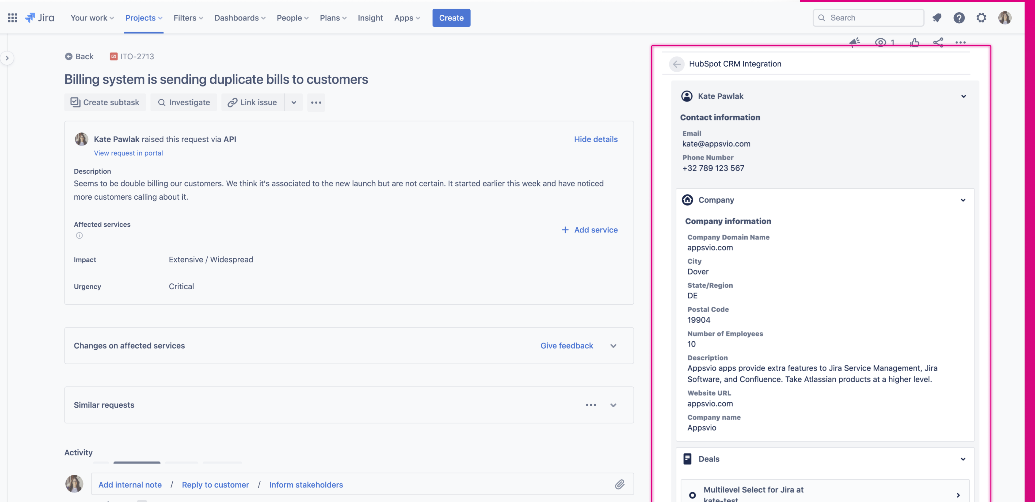Open Insight in top navigation

point(370,18)
